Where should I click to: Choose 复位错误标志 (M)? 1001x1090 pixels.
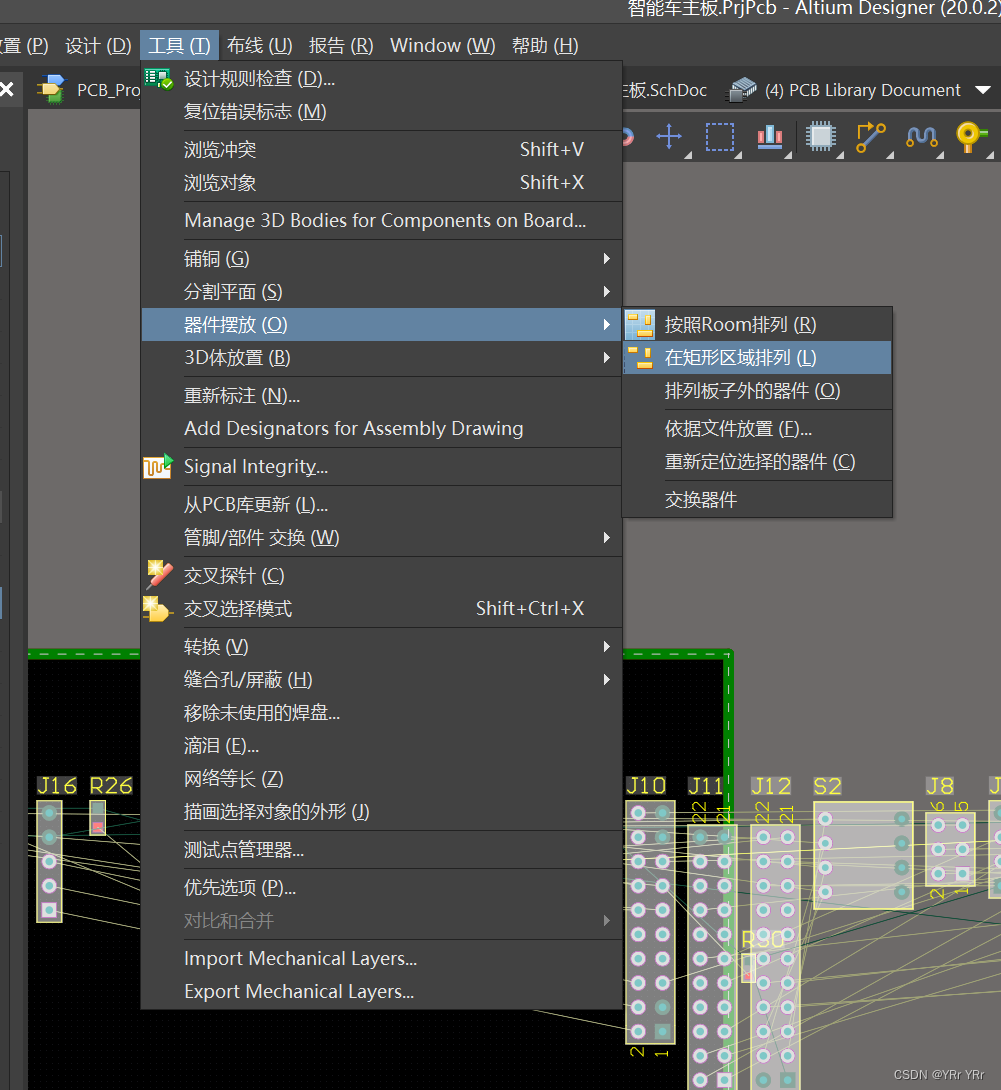click(x=381, y=112)
